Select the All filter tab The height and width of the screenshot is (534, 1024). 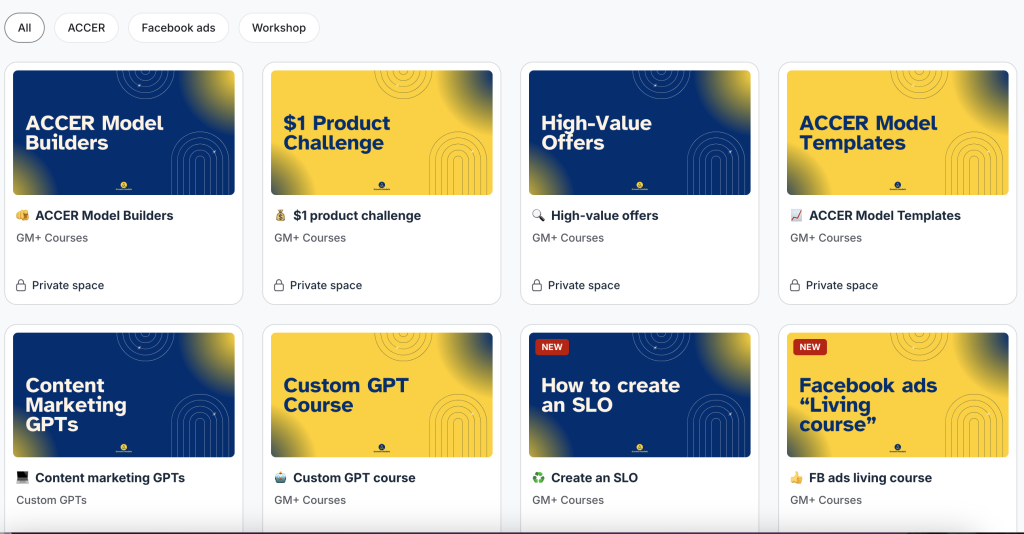coord(24,28)
